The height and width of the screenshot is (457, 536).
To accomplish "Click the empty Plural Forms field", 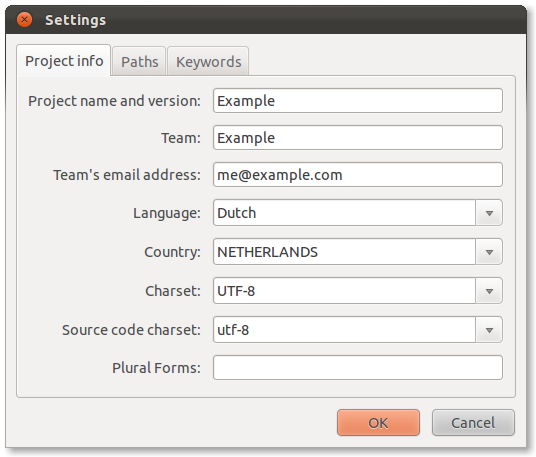I will [x=358, y=368].
